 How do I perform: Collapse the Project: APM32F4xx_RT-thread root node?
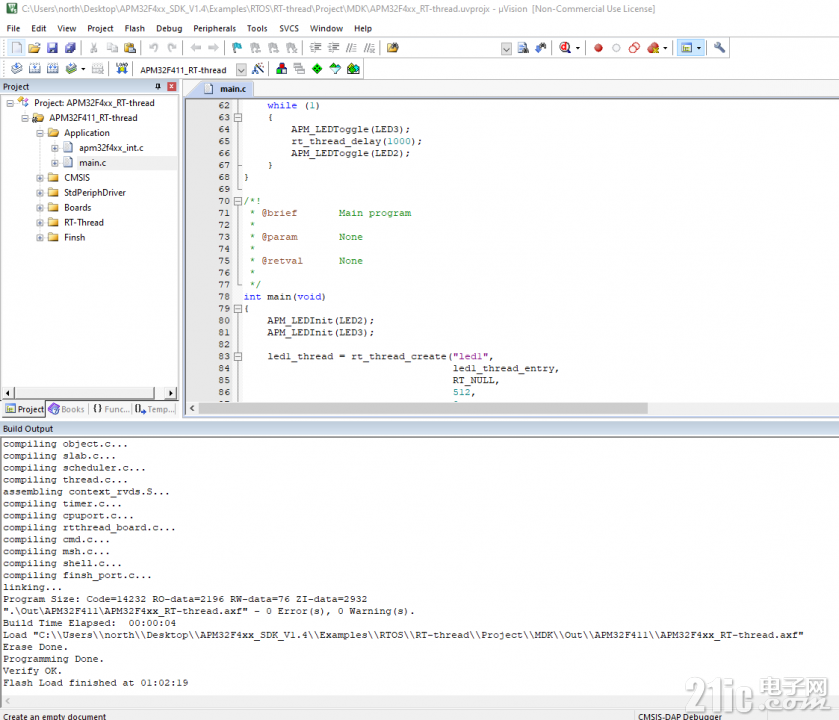click(10, 103)
